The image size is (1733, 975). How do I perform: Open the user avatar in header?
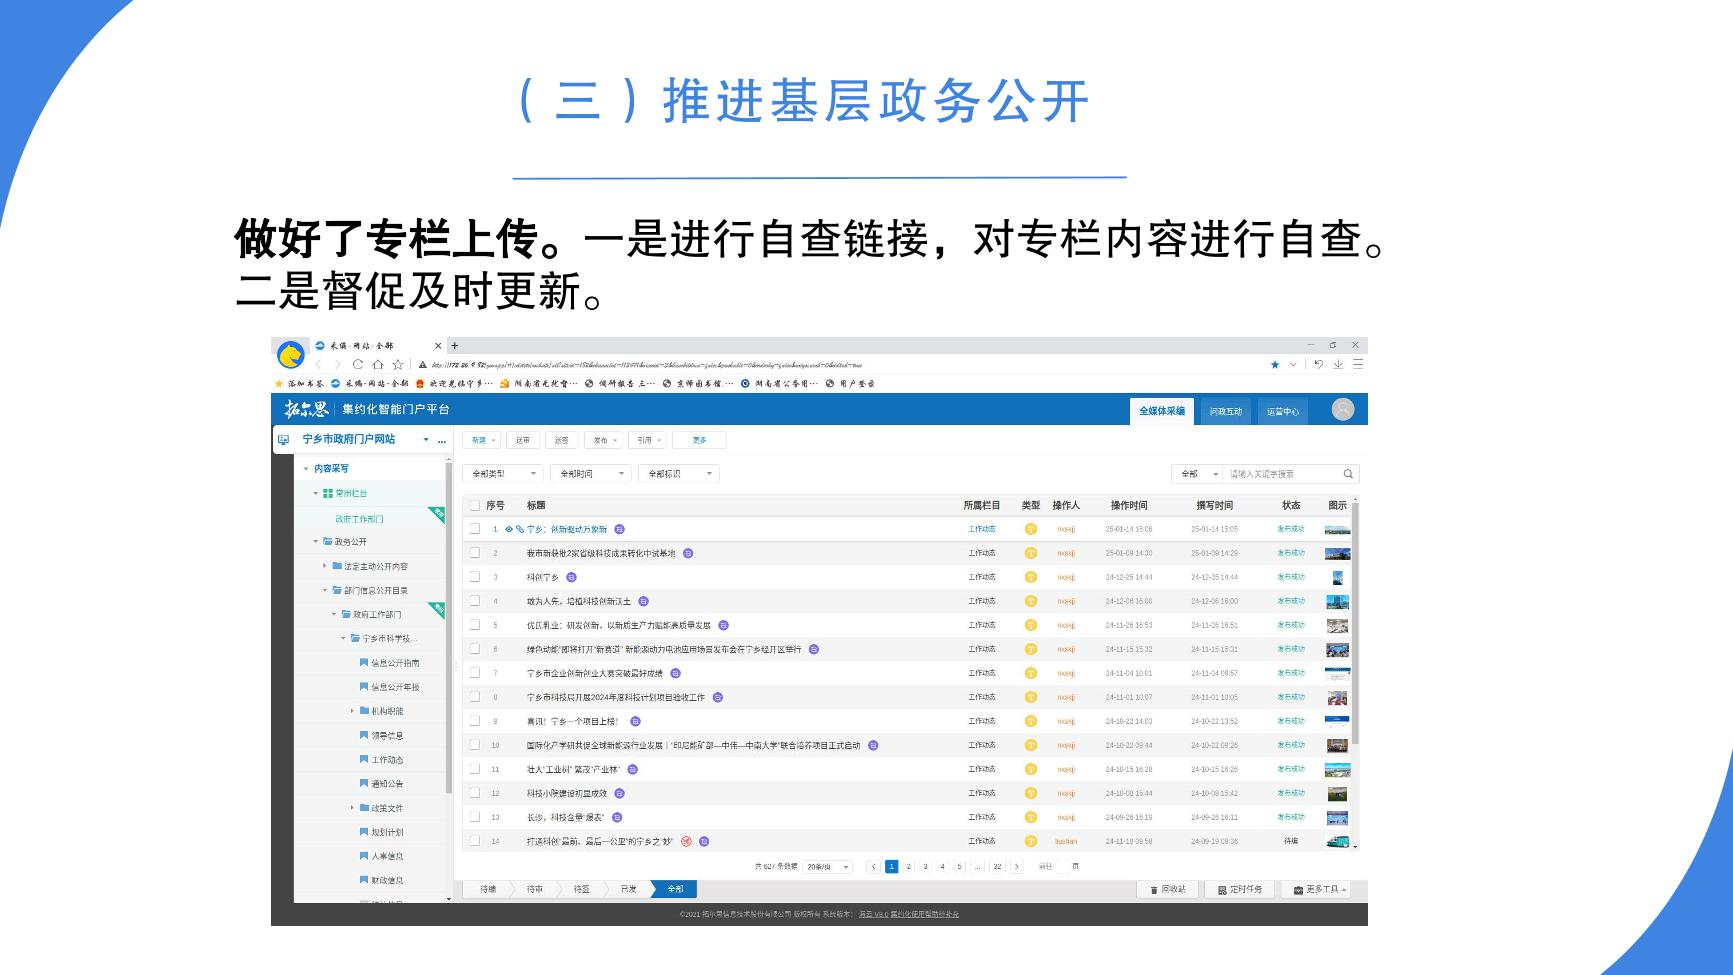tap(1342, 409)
